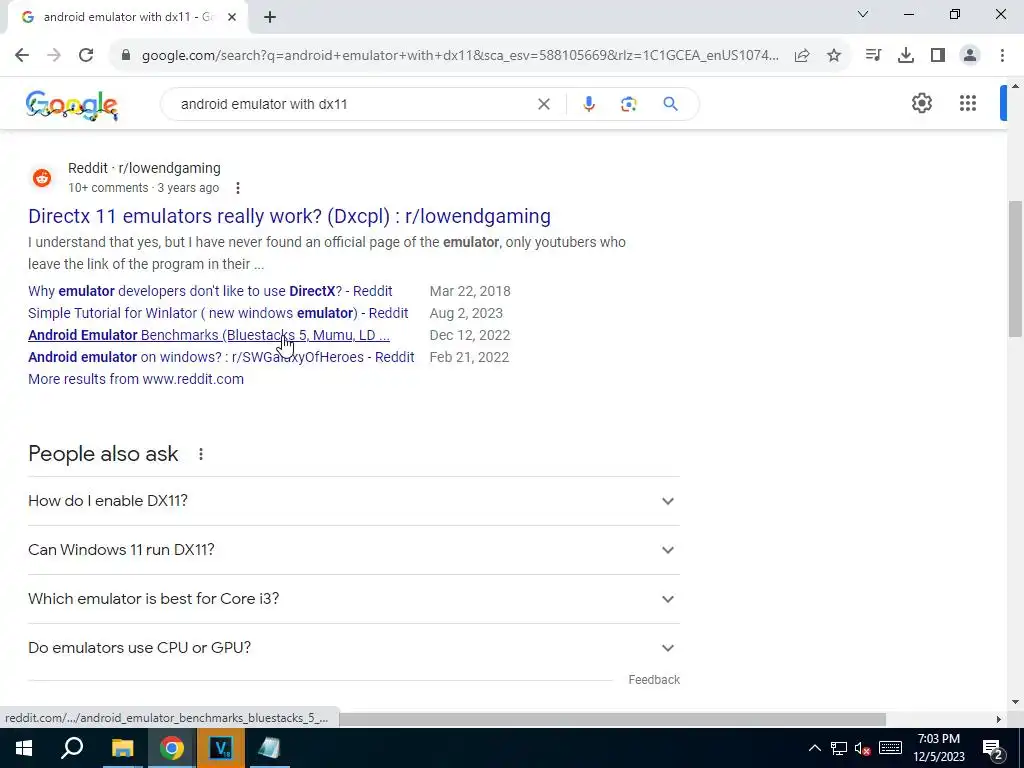The width and height of the screenshot is (1024, 768).
Task: Share this page from the address bar
Action: coord(802,56)
